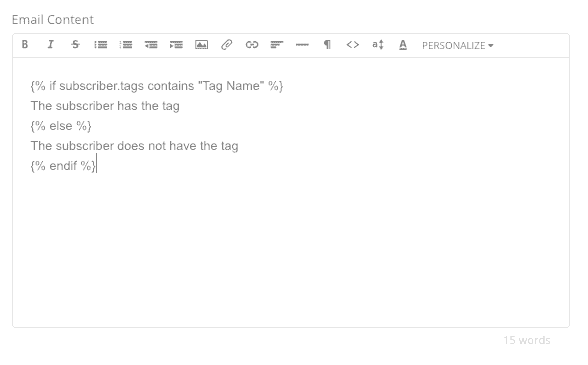This screenshot has height=365, width=588.
Task: Toggle italic formatting
Action: click(50, 45)
